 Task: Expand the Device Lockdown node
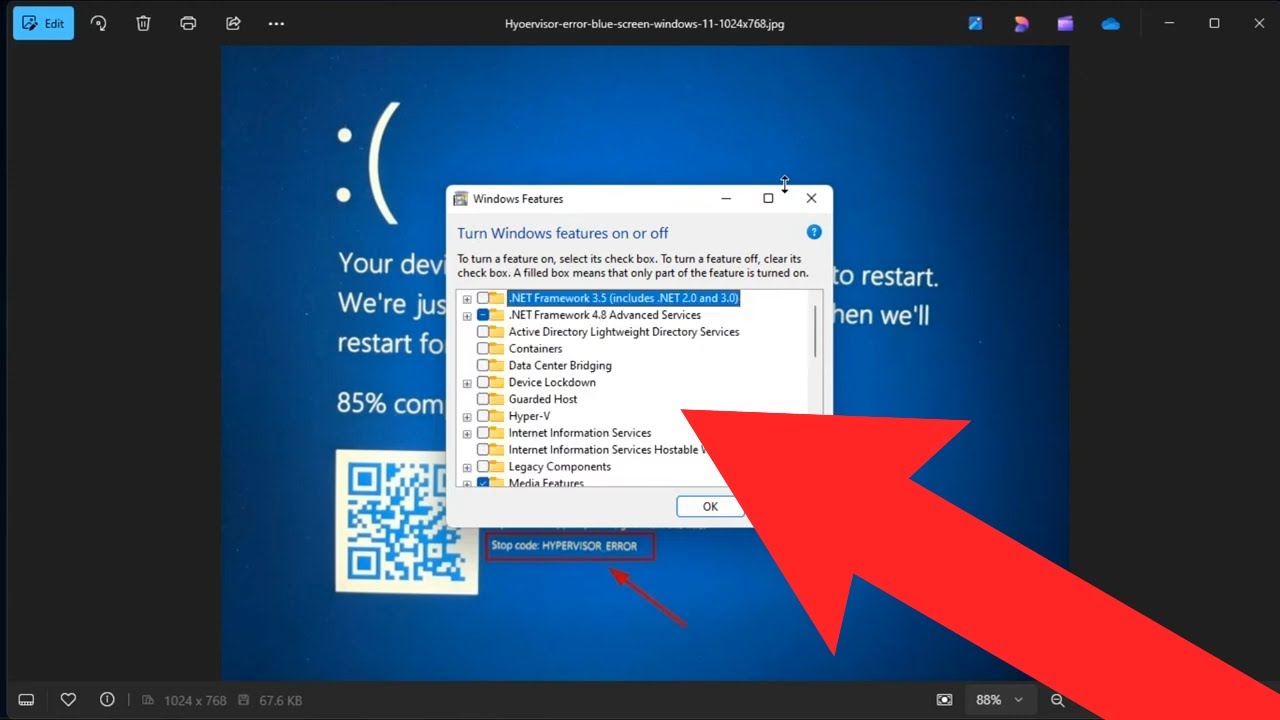click(x=467, y=383)
